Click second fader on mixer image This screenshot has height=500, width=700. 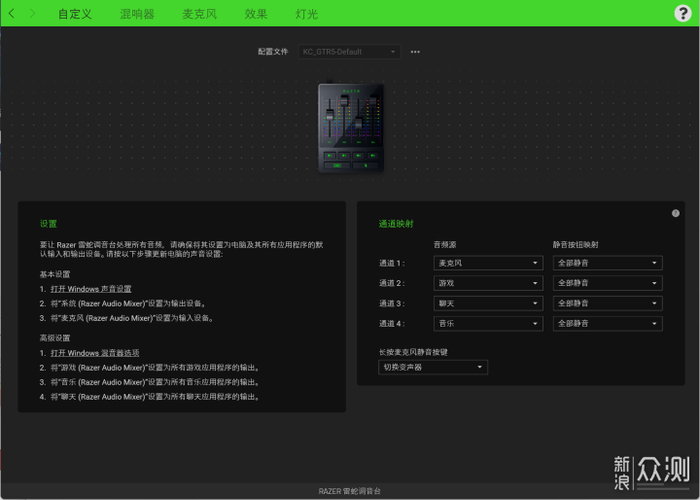pyautogui.click(x=344, y=100)
